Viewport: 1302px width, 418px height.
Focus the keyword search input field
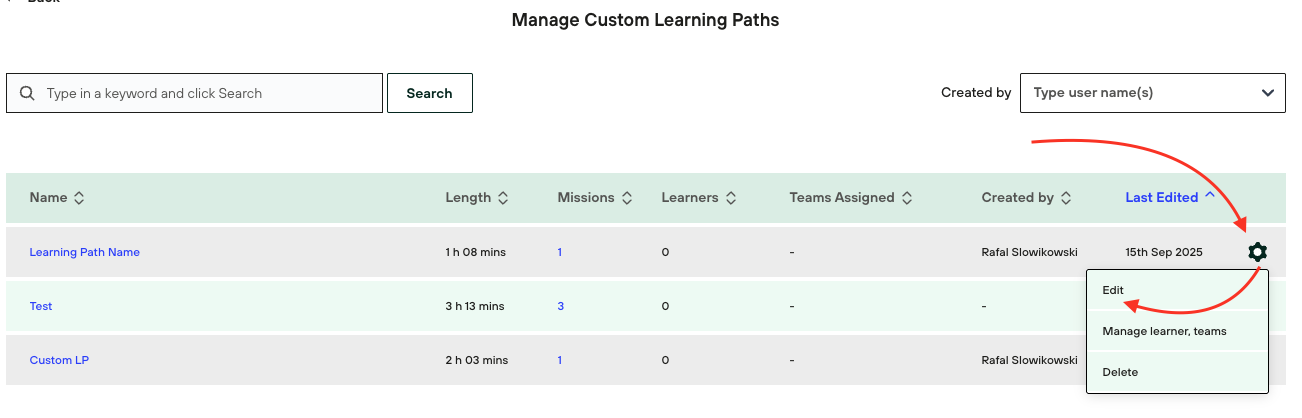(x=208, y=93)
